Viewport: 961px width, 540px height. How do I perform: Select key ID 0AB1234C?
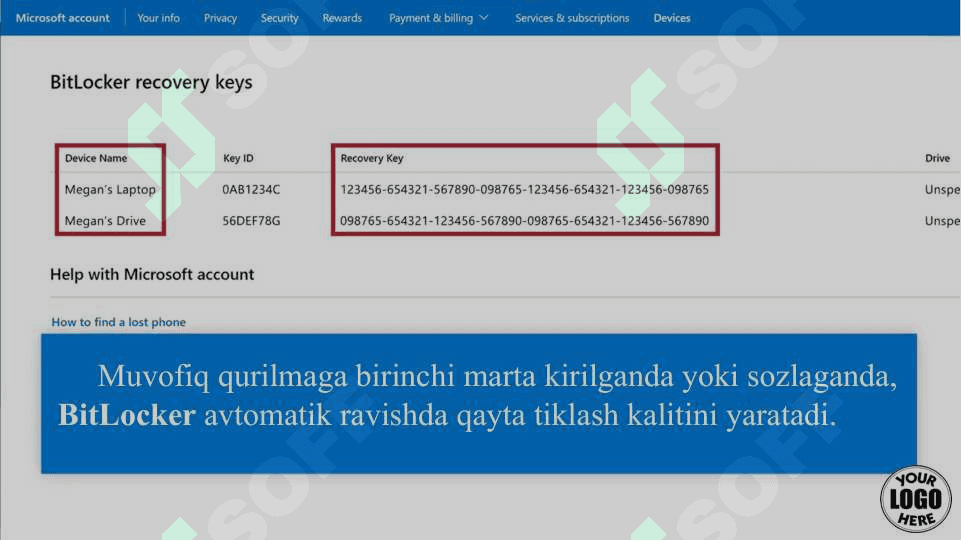coord(251,189)
